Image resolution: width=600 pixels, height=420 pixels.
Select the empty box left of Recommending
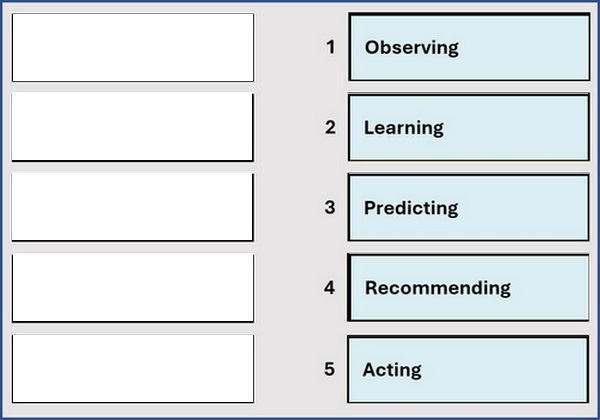(133, 288)
